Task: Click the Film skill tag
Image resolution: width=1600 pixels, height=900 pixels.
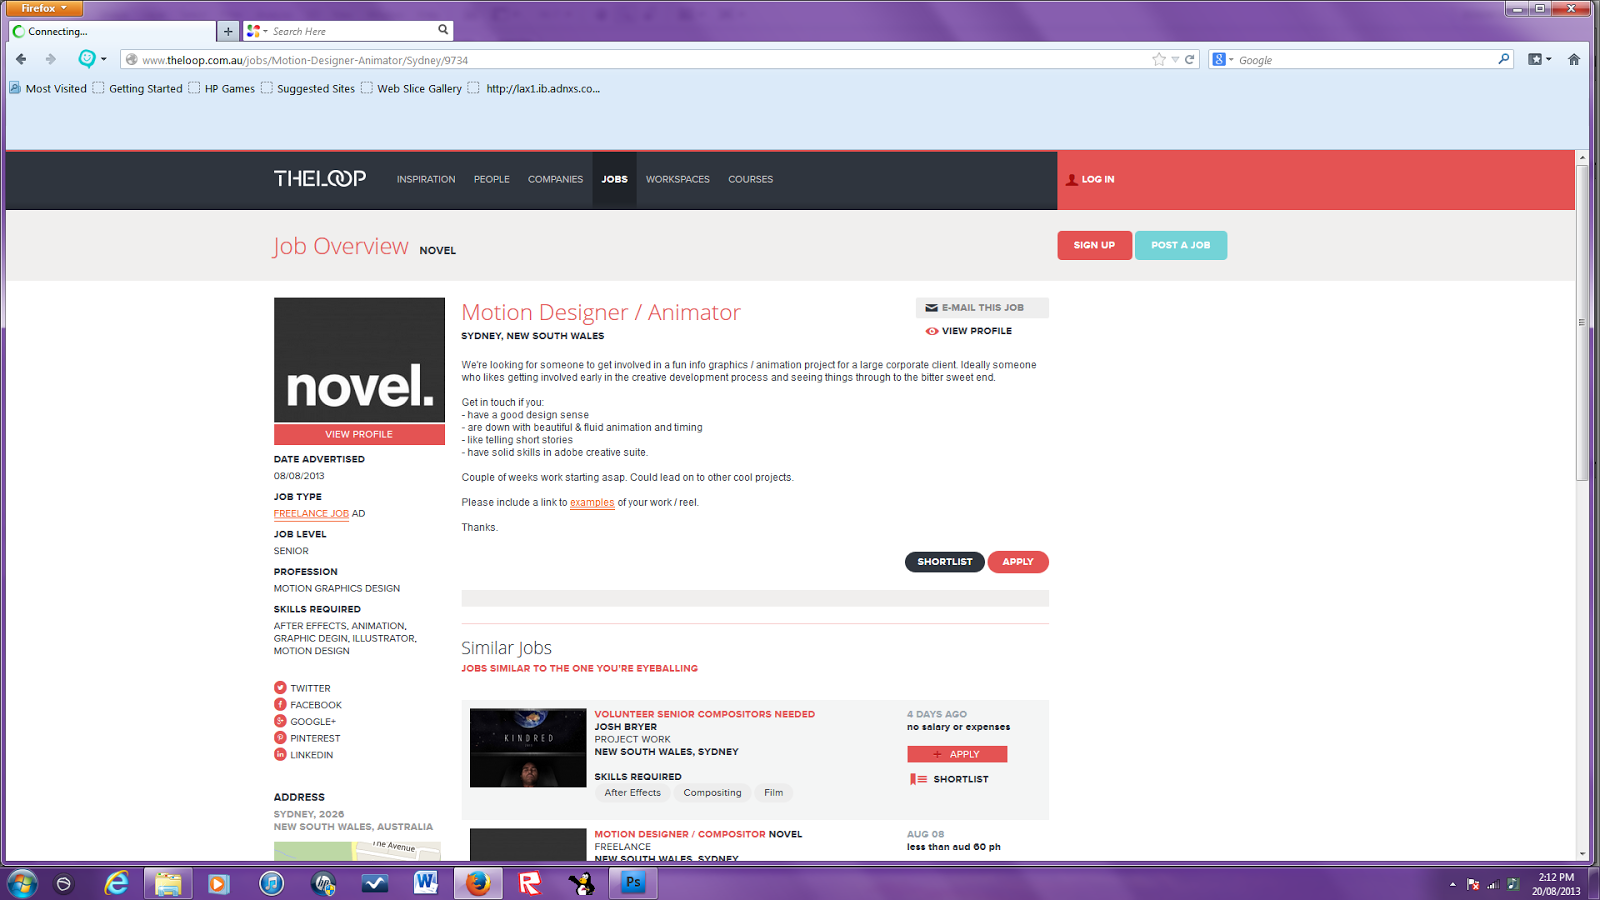Action: pyautogui.click(x=774, y=793)
